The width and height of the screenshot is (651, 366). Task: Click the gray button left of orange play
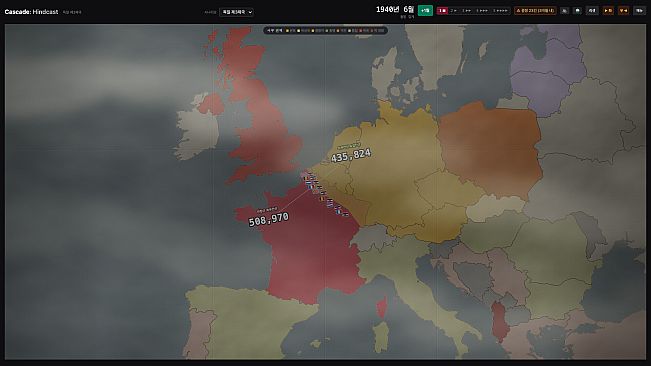click(592, 10)
